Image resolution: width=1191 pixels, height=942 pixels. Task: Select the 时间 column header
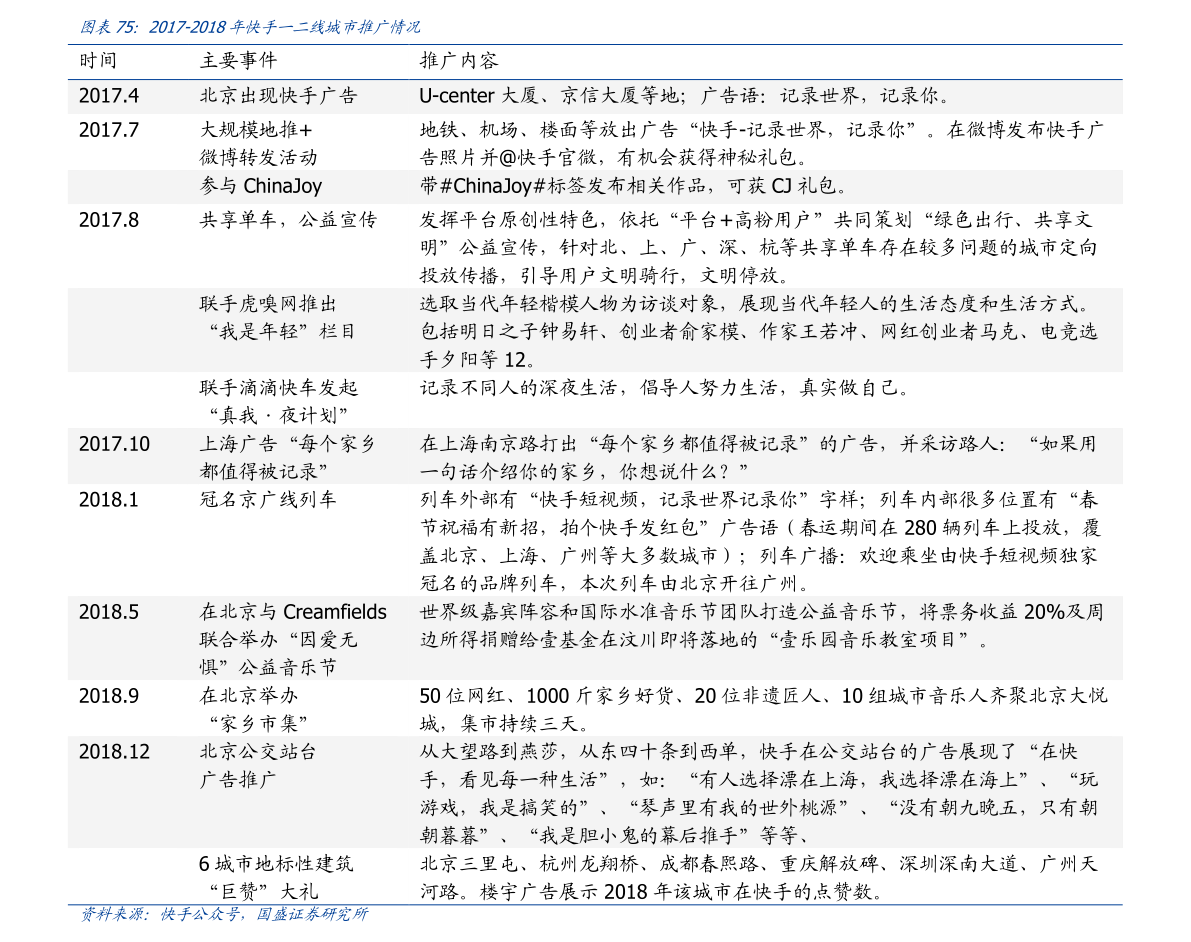(97, 61)
